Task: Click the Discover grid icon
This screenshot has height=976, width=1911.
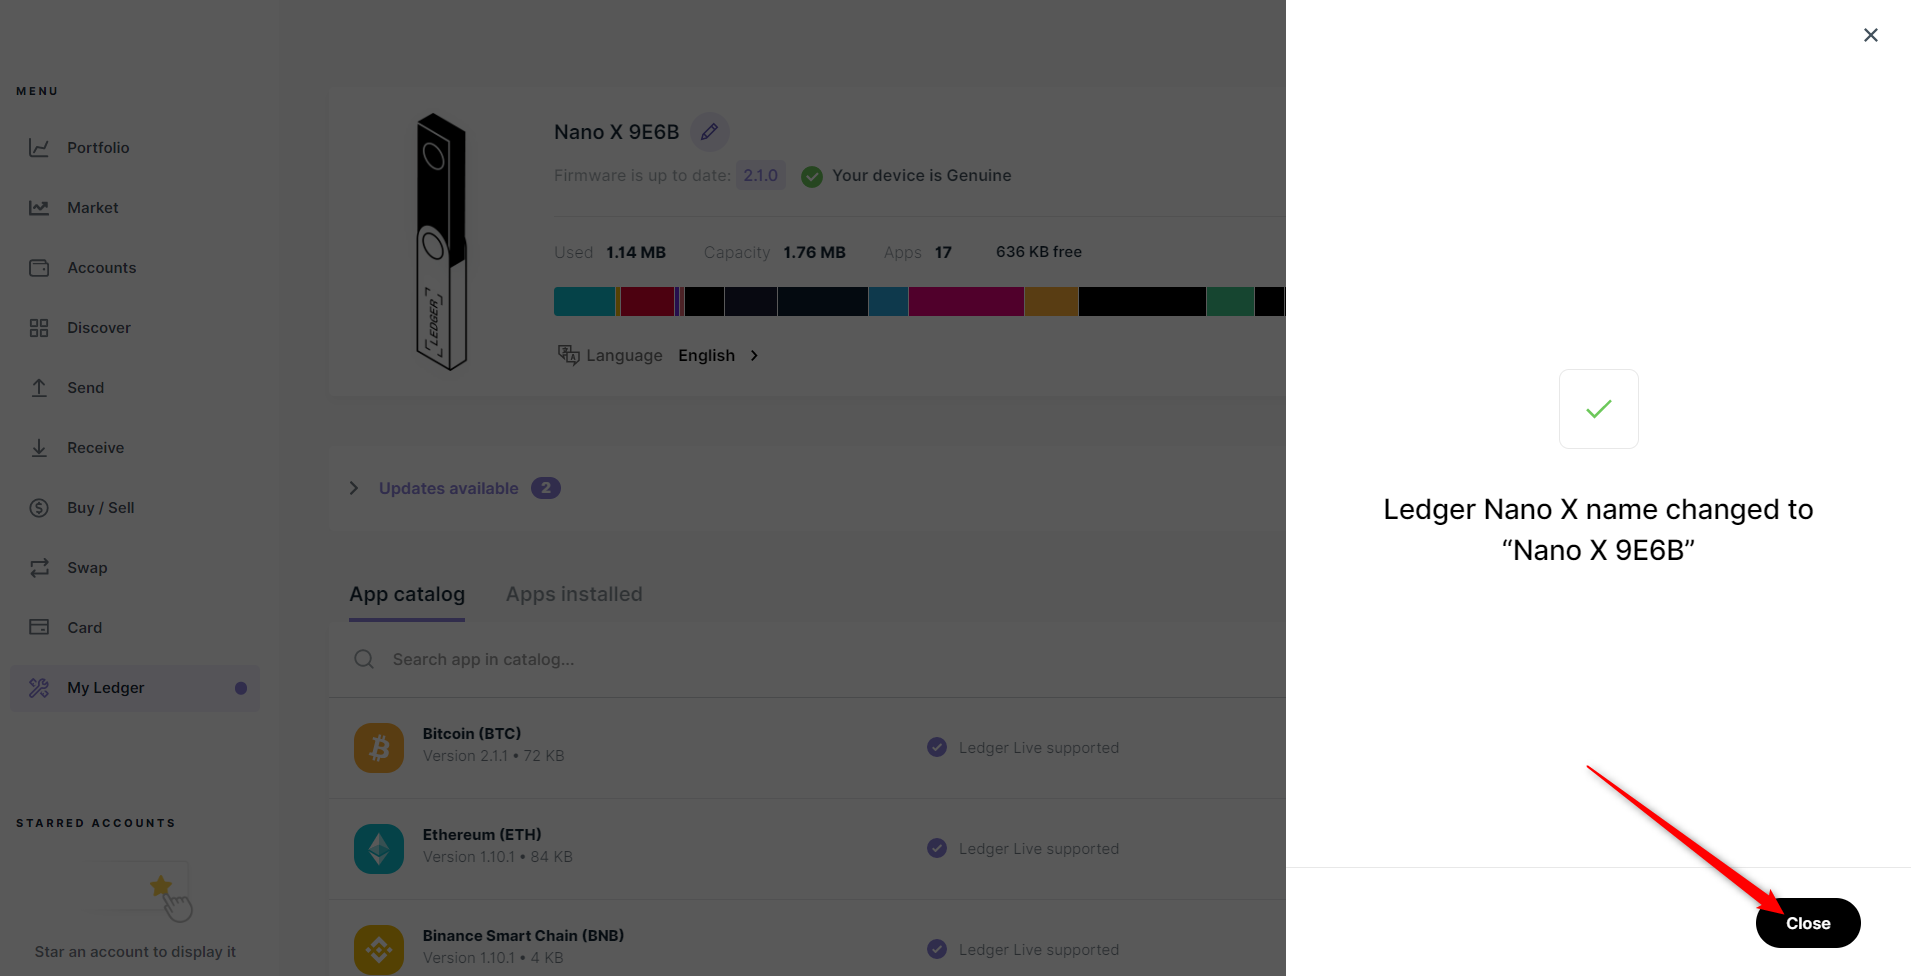Action: pyautogui.click(x=39, y=328)
